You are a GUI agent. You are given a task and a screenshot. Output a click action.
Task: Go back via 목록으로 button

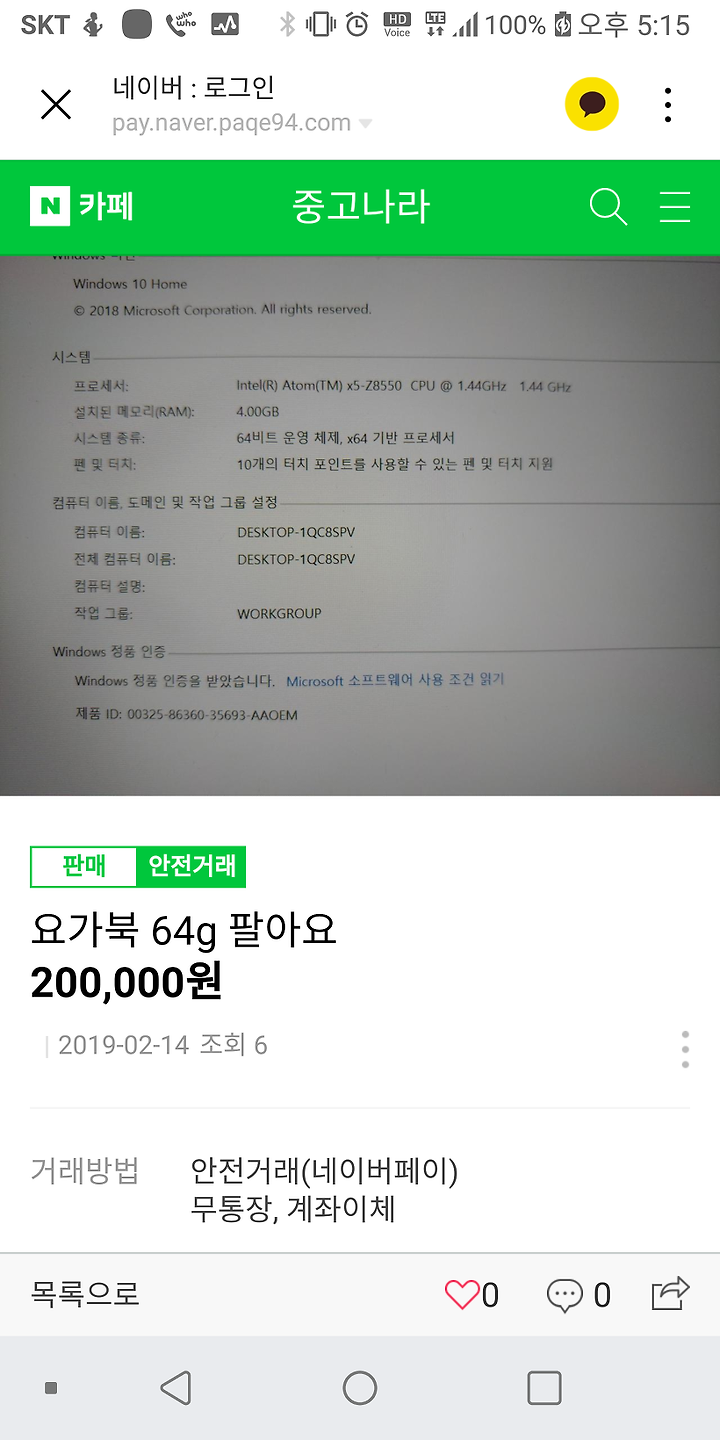tap(85, 1294)
